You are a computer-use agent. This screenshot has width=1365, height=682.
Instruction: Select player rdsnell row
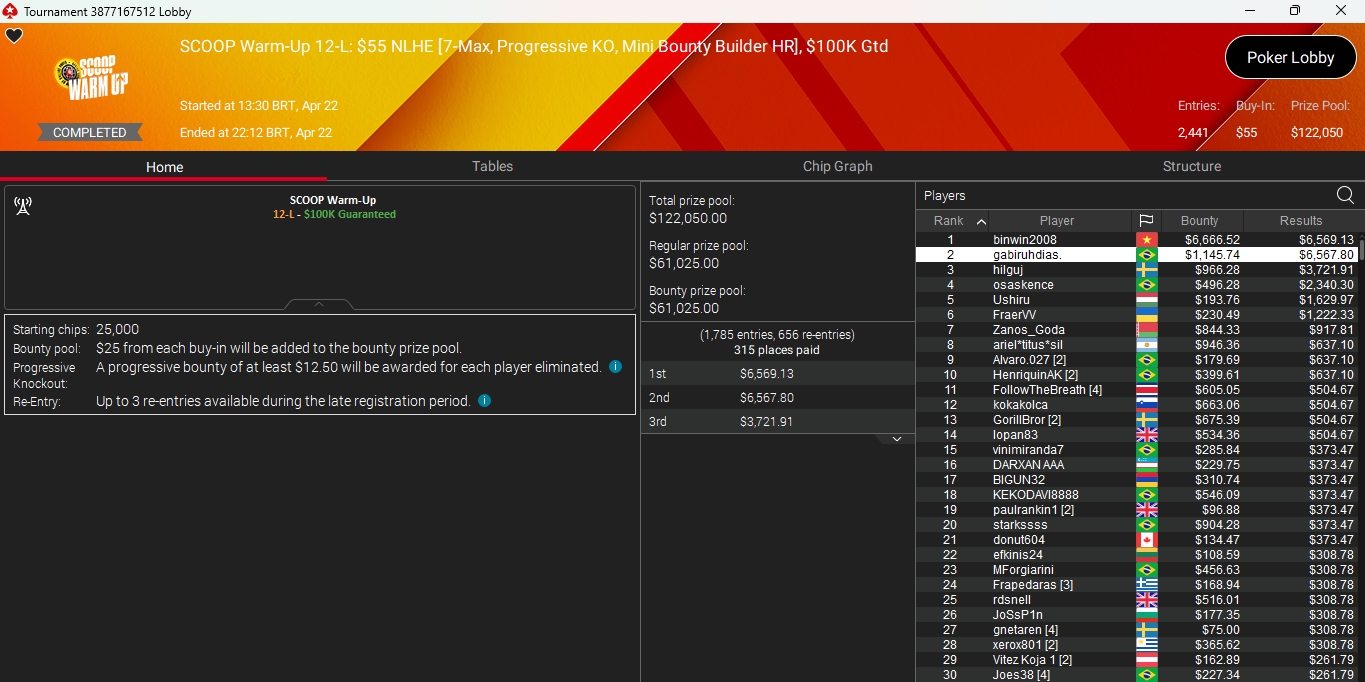click(x=1137, y=600)
